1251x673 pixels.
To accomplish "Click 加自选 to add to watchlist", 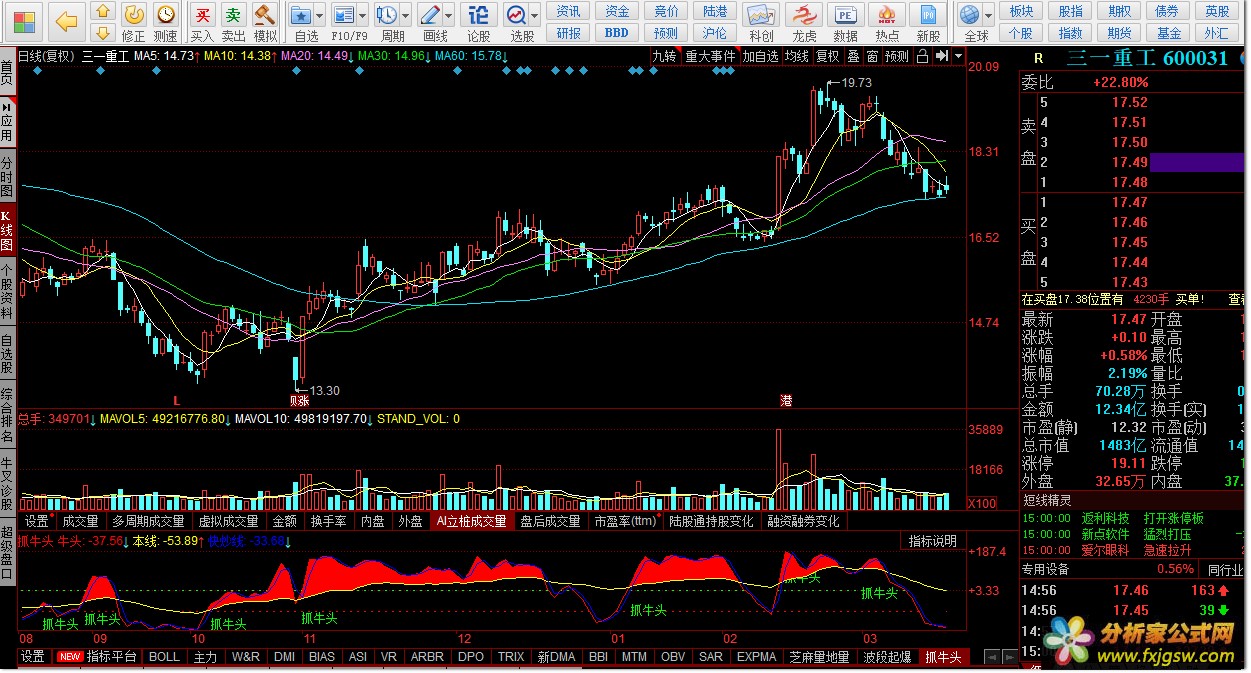I will coord(760,56).
